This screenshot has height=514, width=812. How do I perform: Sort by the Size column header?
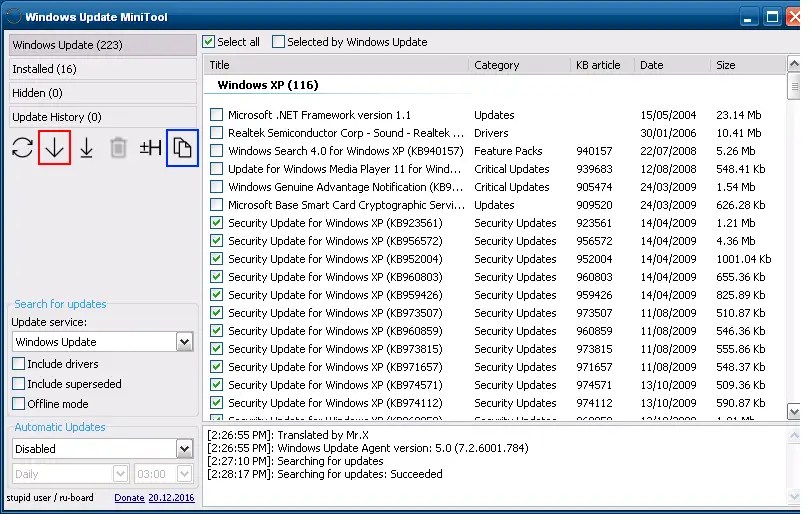point(748,65)
